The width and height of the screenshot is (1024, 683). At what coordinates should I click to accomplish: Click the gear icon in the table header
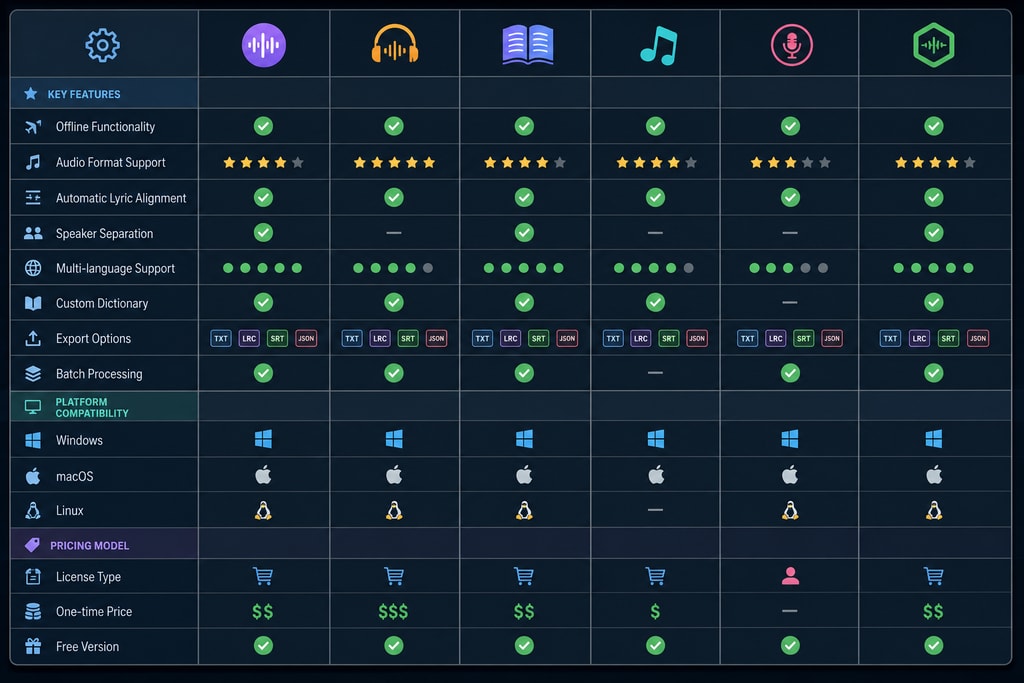tap(103, 45)
